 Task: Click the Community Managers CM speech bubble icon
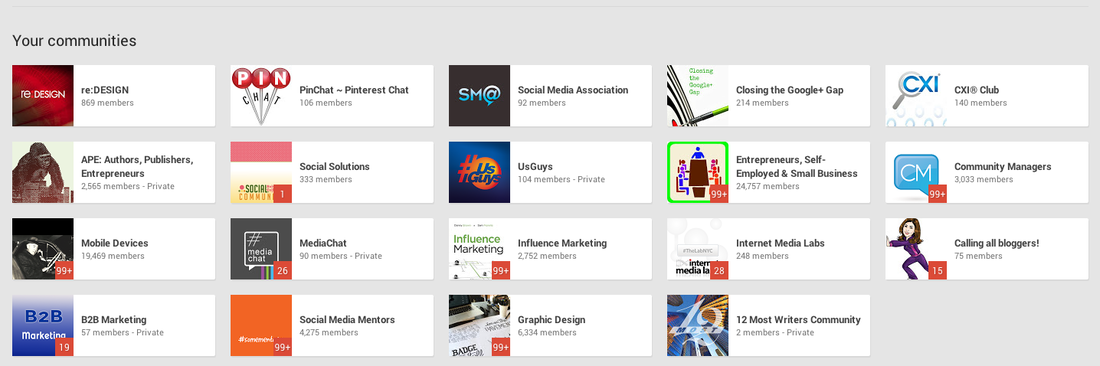click(915, 172)
